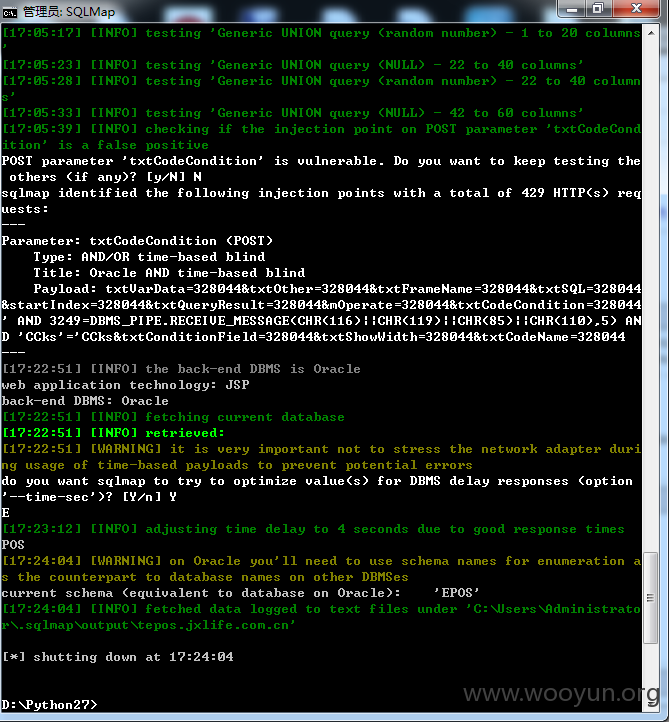
Task: Click the '429 HTTP(s)' request count text
Action: pos(565,193)
